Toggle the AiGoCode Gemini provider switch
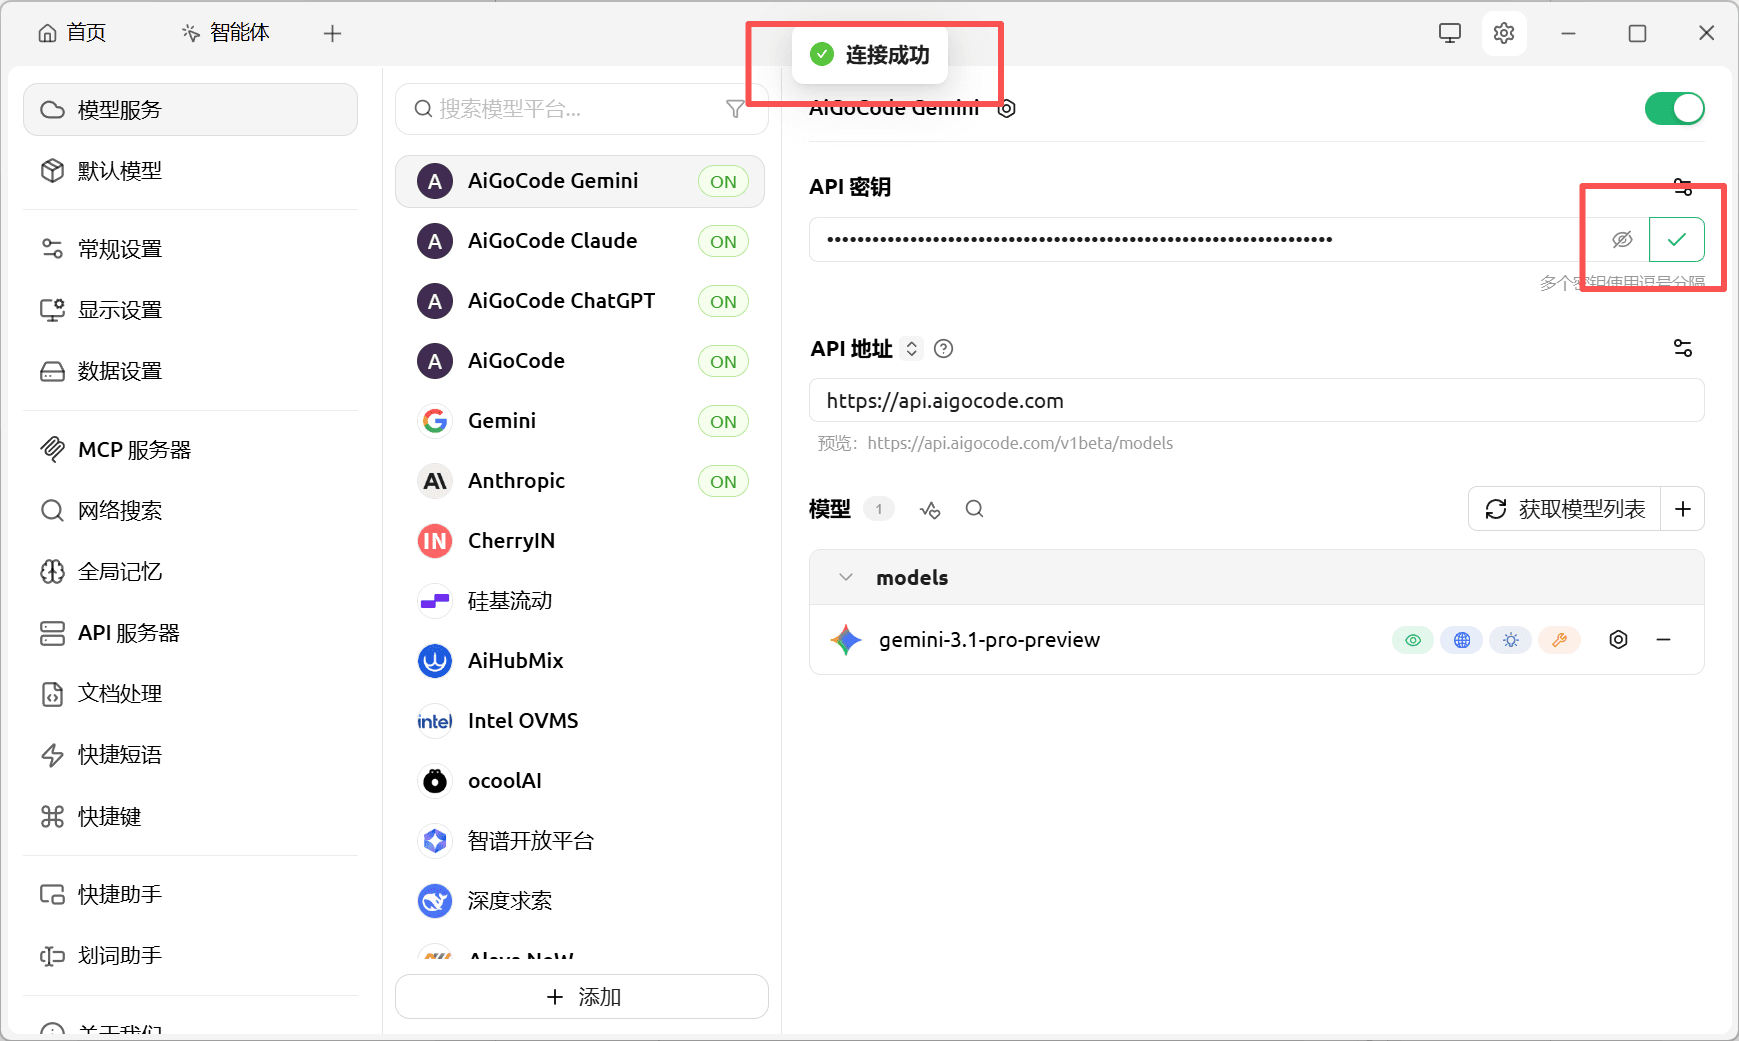Screen dimensions: 1739x1041 (1675, 108)
